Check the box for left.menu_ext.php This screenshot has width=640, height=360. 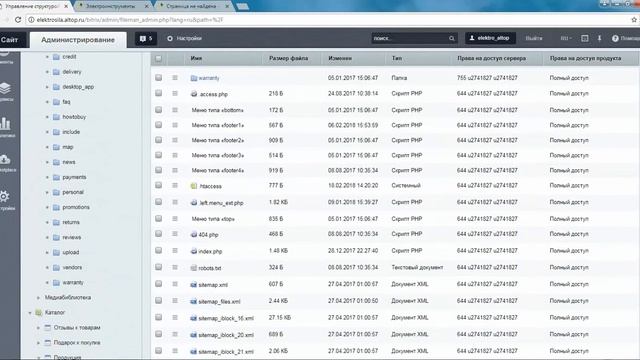[x=158, y=202]
